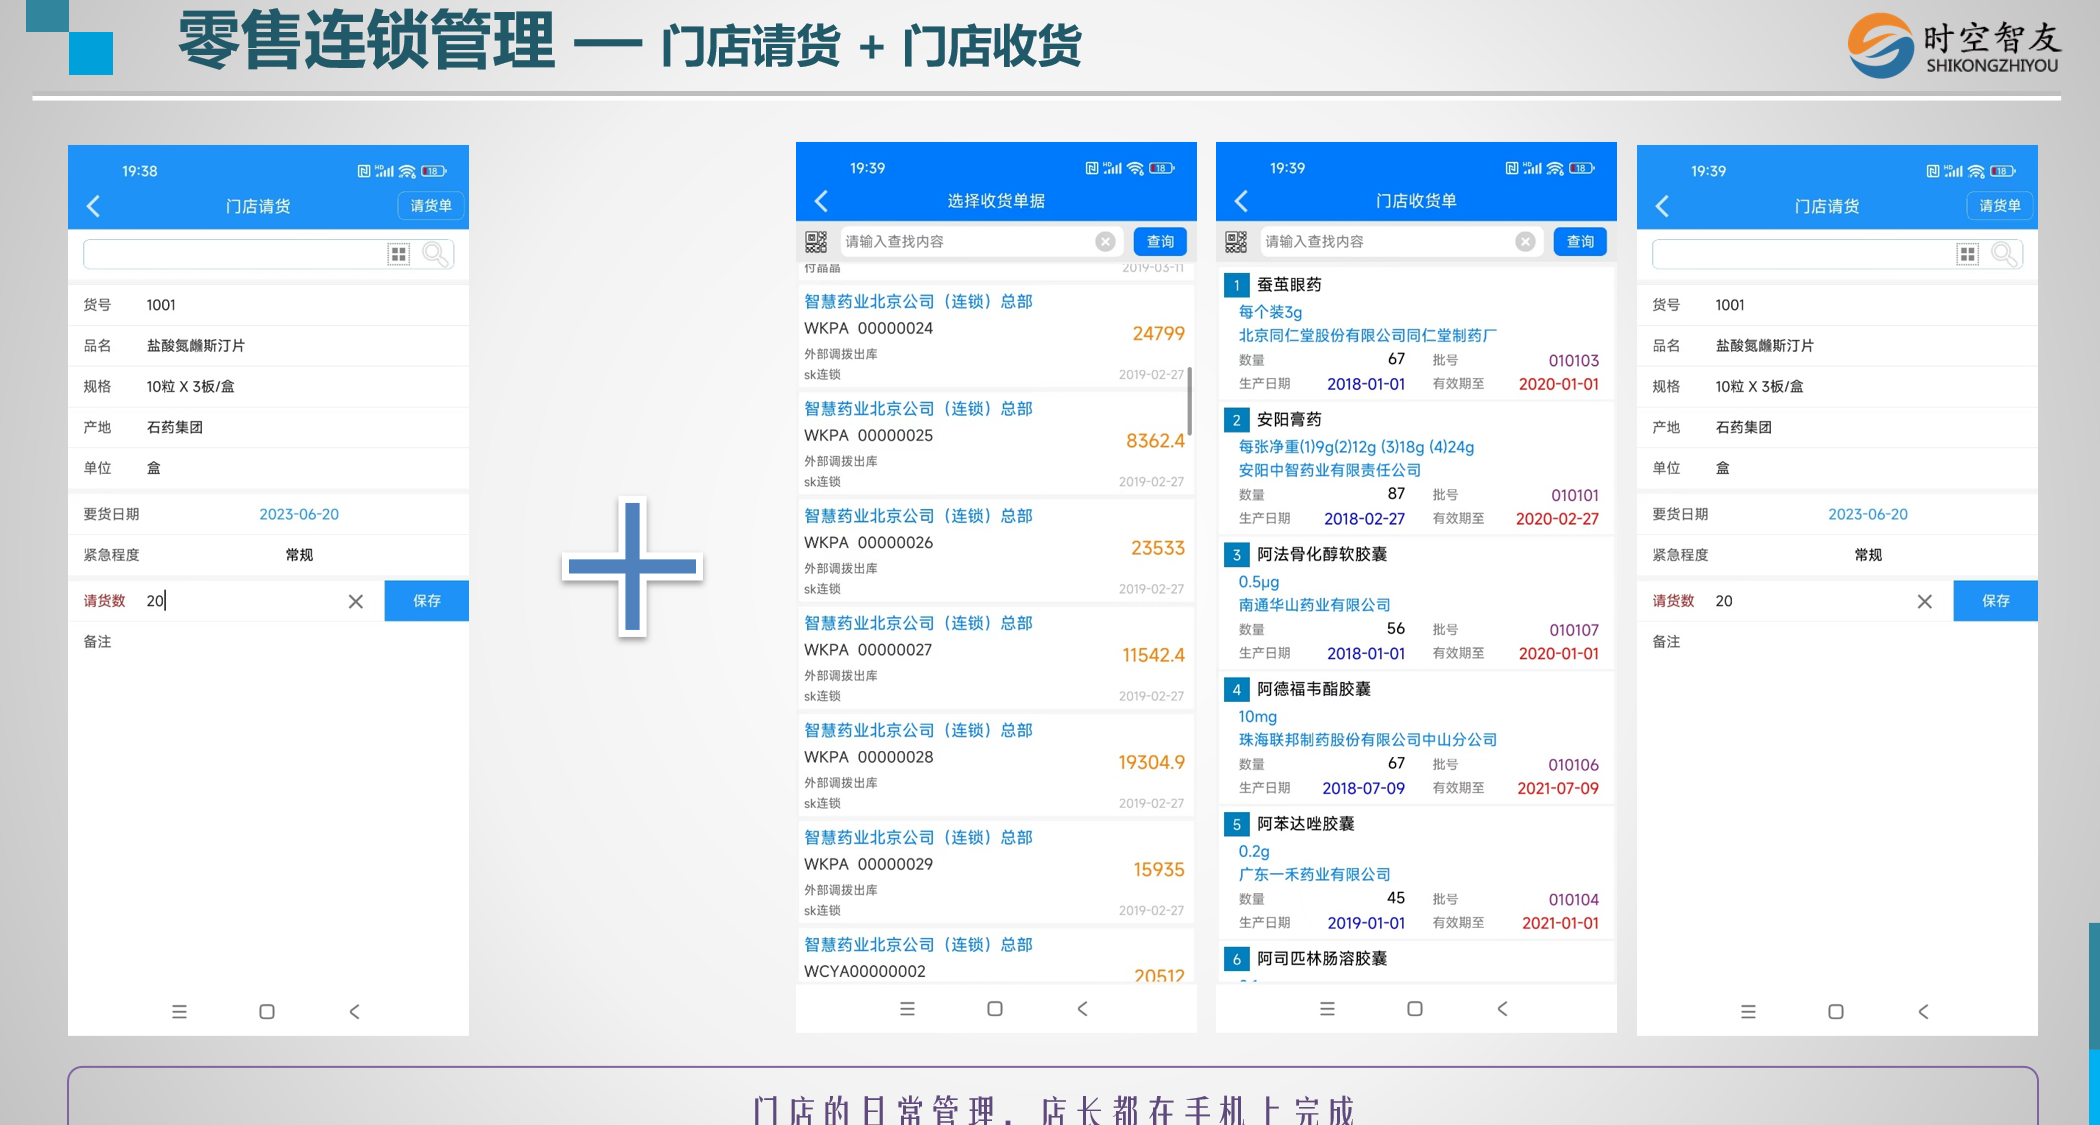Tap QR scan icon in 门店收货单 screen
The image size is (2100, 1125).
(x=1236, y=241)
